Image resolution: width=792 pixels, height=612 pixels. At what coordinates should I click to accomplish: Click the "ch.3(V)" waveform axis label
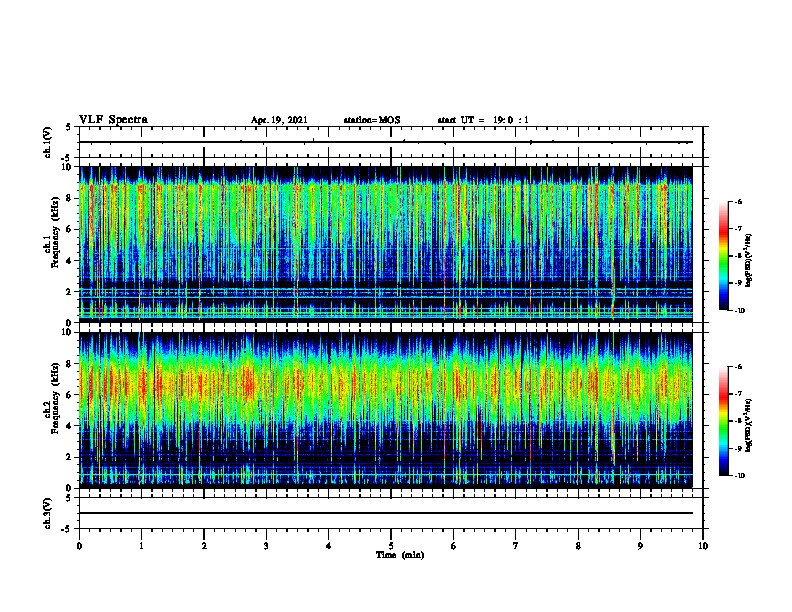(47, 513)
